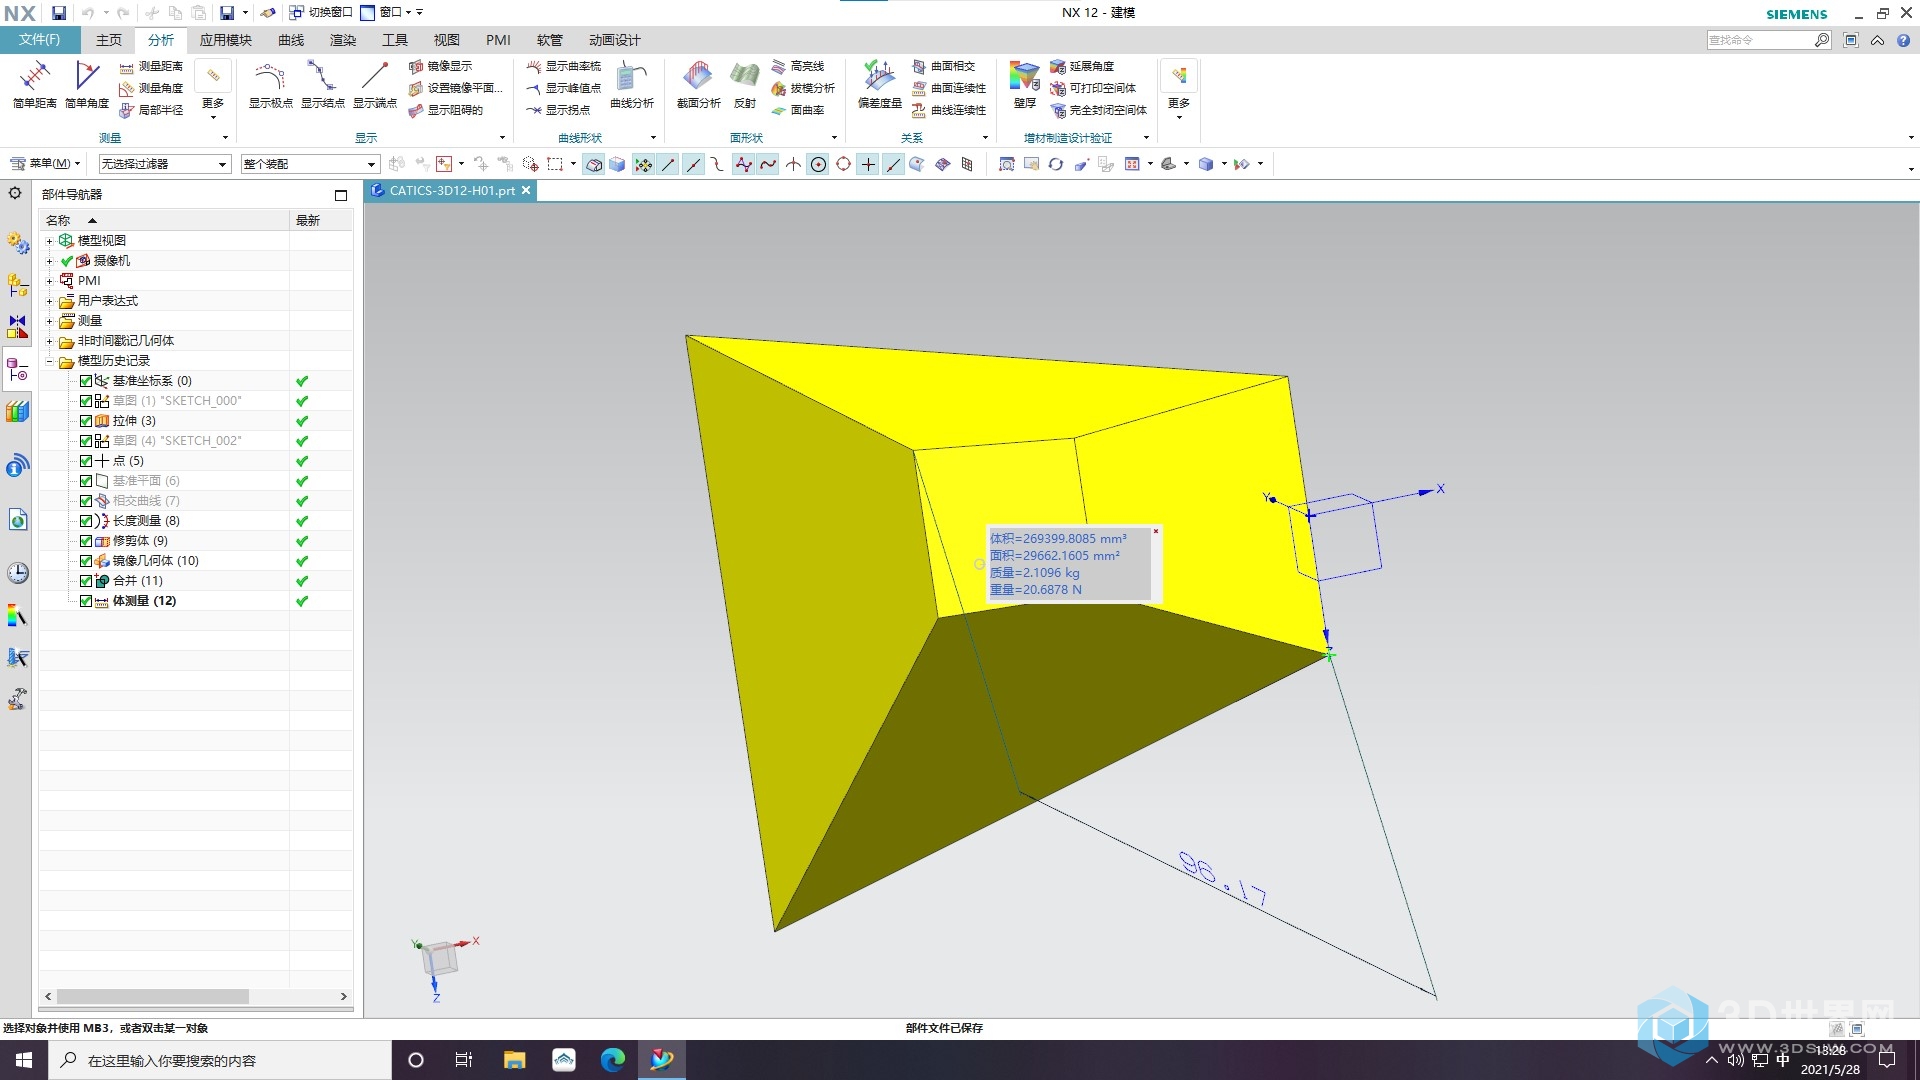This screenshot has width=1920, height=1080.
Task: Open 偏差度量 deviation gauge tool
Action: (x=880, y=85)
